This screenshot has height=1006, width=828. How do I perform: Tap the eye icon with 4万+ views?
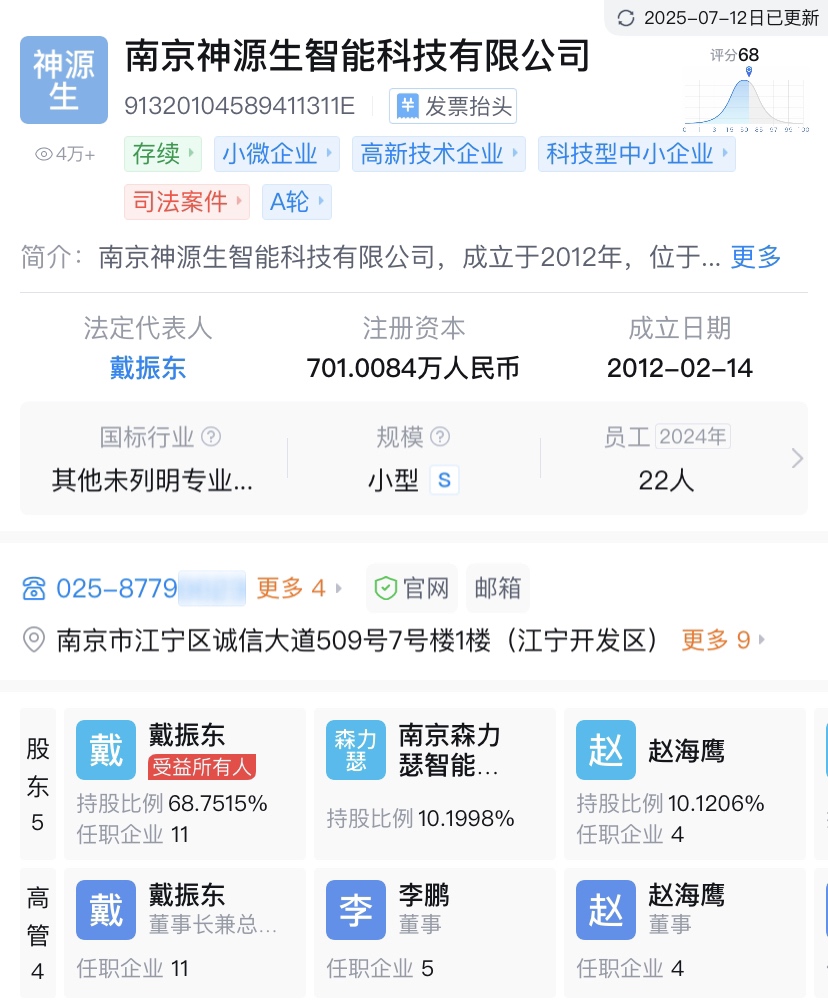[43, 154]
